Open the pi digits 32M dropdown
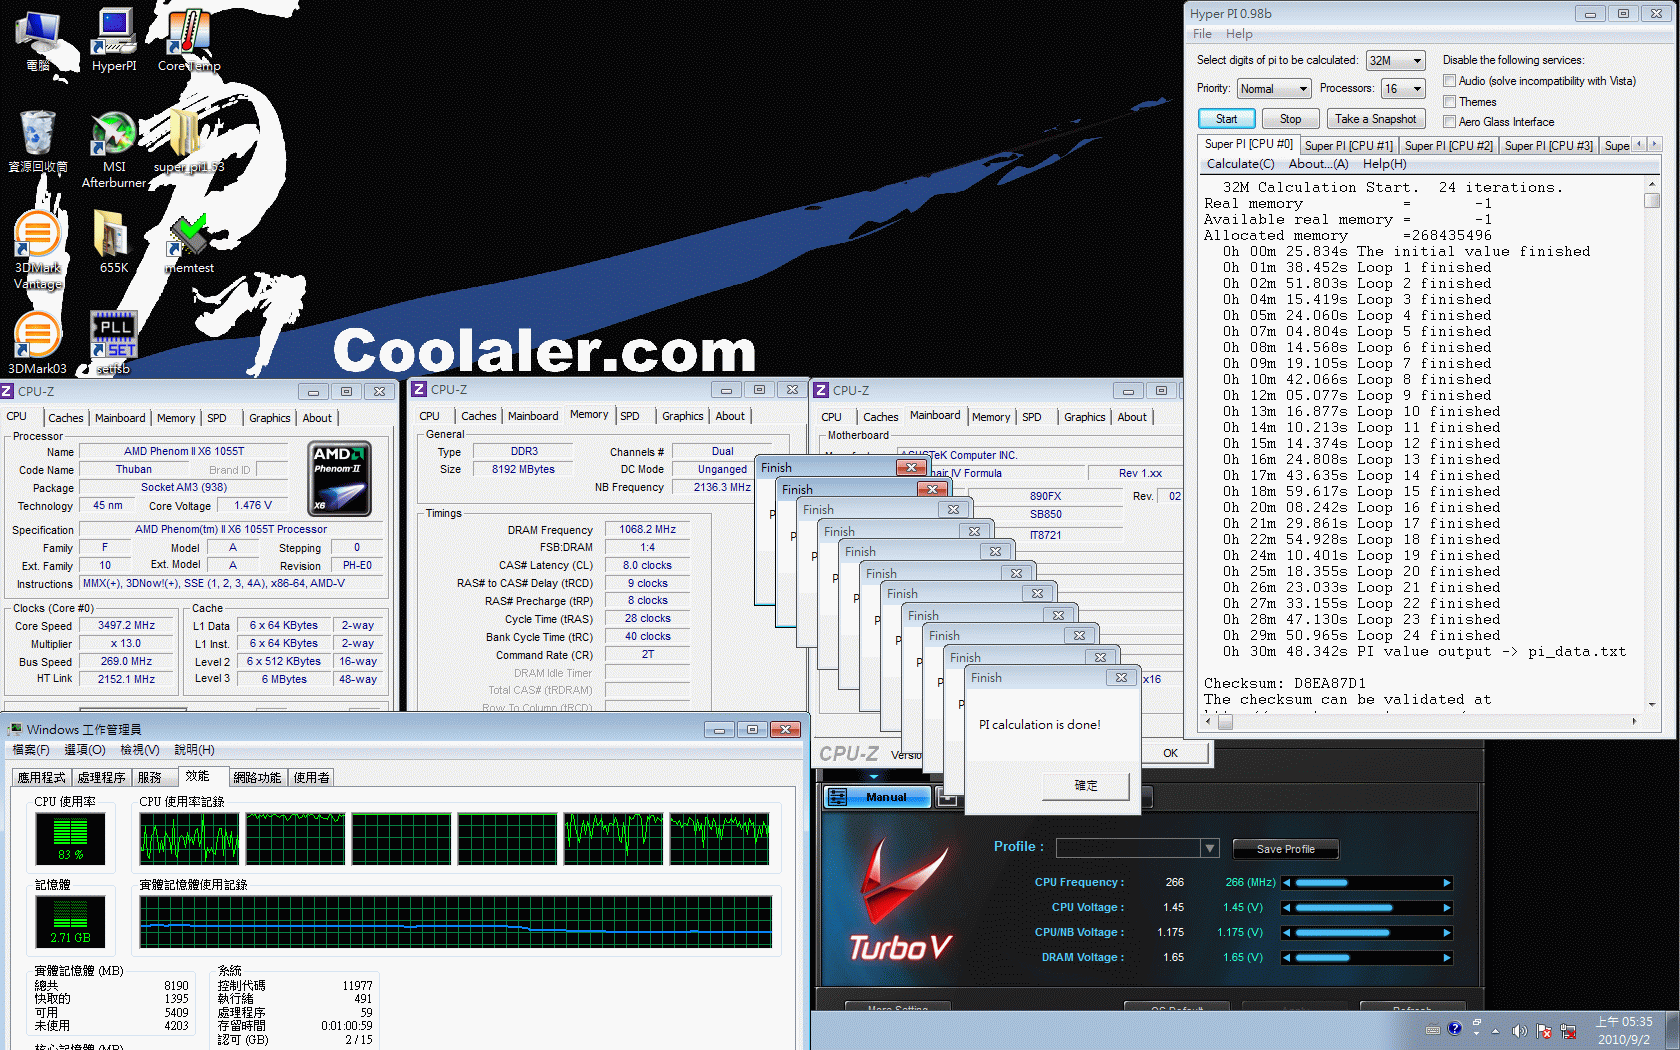 pyautogui.click(x=1395, y=61)
